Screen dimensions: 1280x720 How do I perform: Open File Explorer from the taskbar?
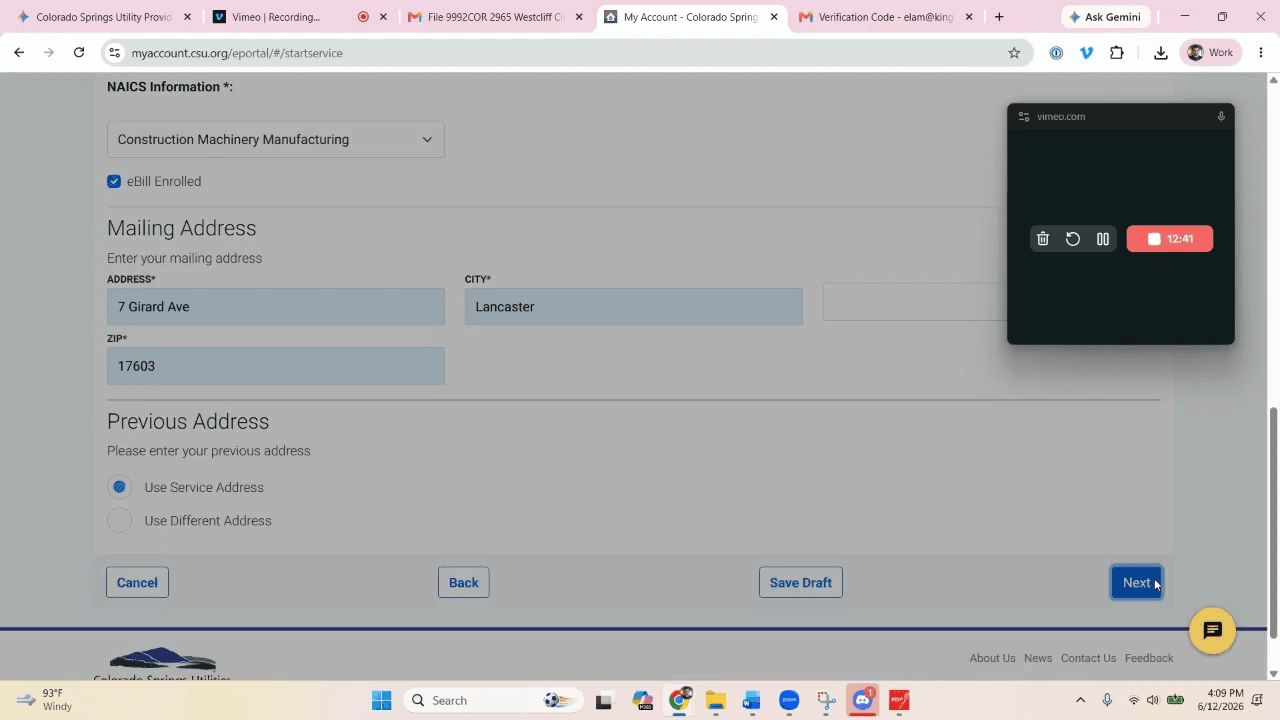pos(715,700)
